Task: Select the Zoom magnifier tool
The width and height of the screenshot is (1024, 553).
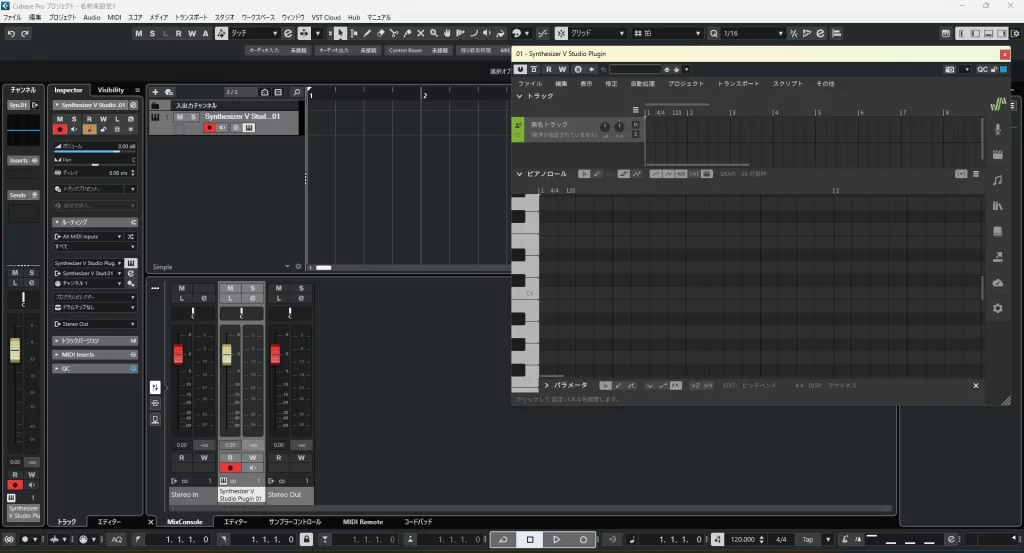Action: click(434, 33)
